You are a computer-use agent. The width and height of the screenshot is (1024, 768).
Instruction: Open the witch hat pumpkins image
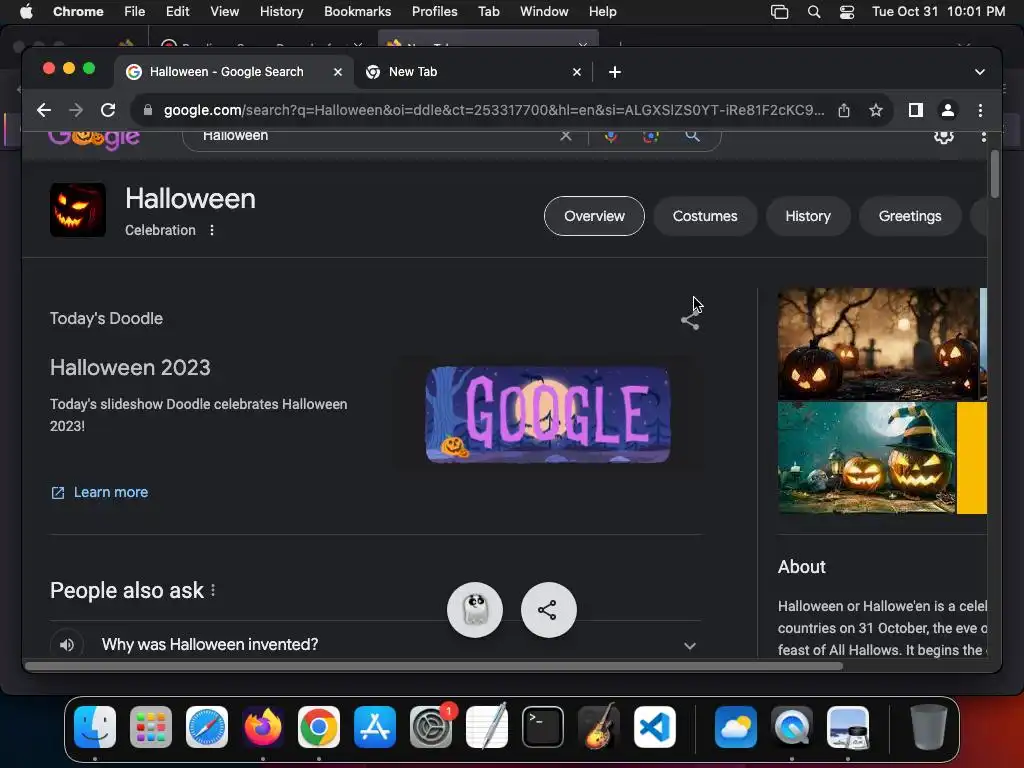click(867, 458)
